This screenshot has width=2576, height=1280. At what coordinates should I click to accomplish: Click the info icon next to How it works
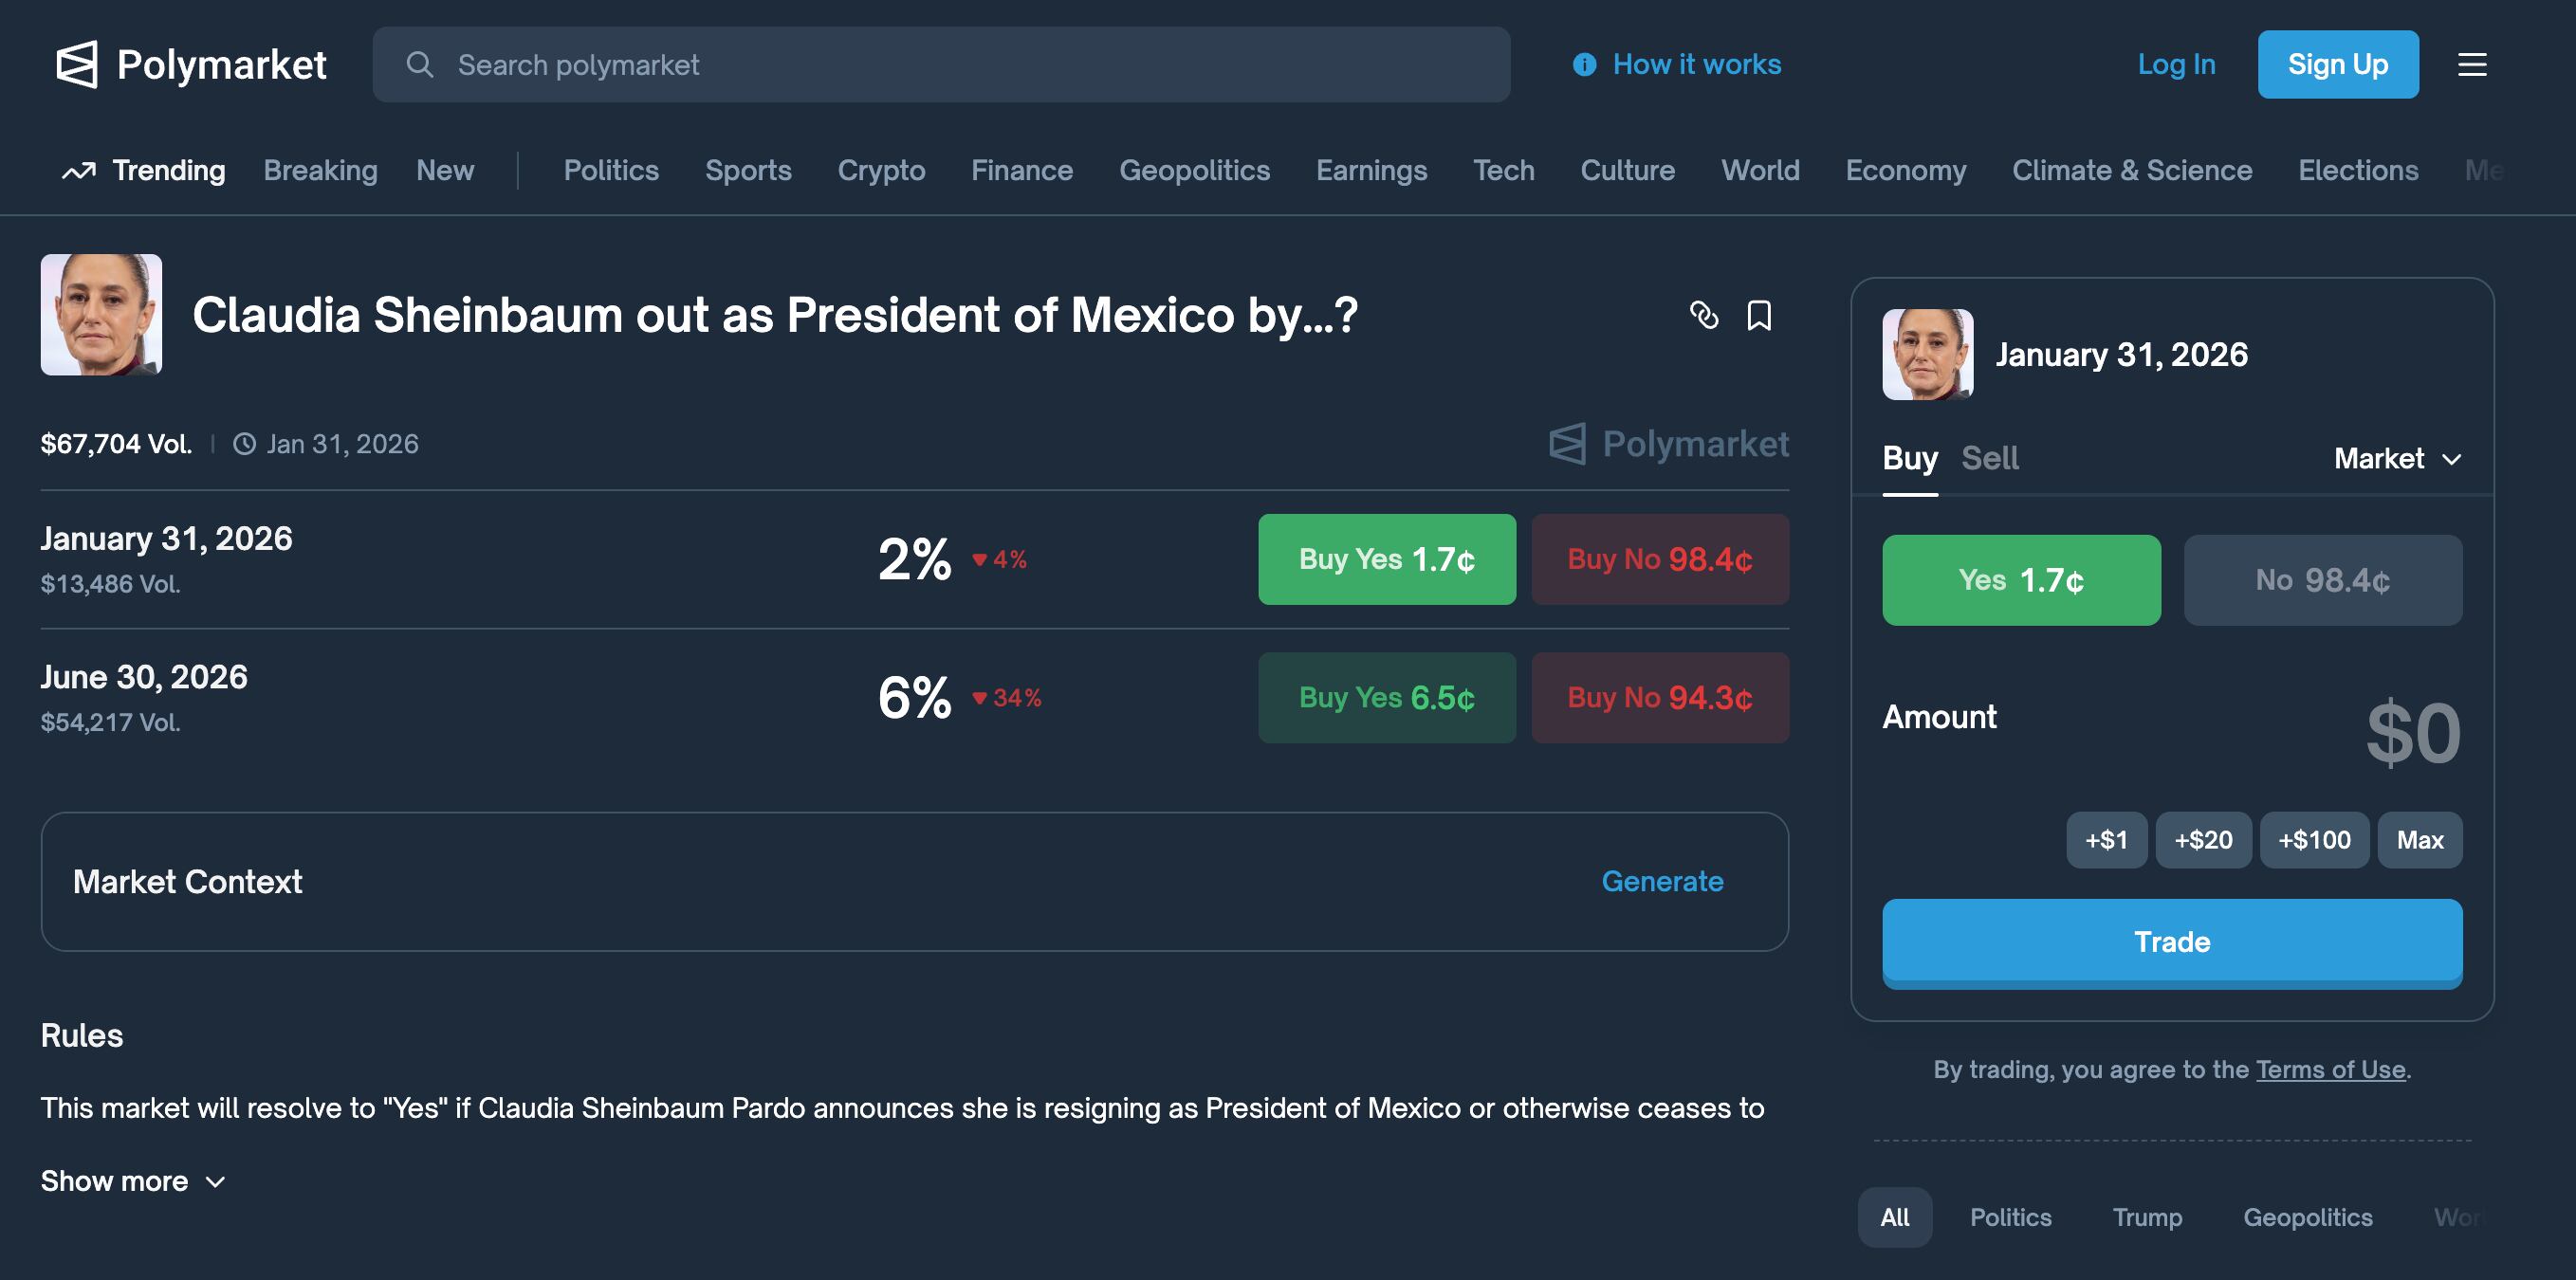(x=1584, y=65)
